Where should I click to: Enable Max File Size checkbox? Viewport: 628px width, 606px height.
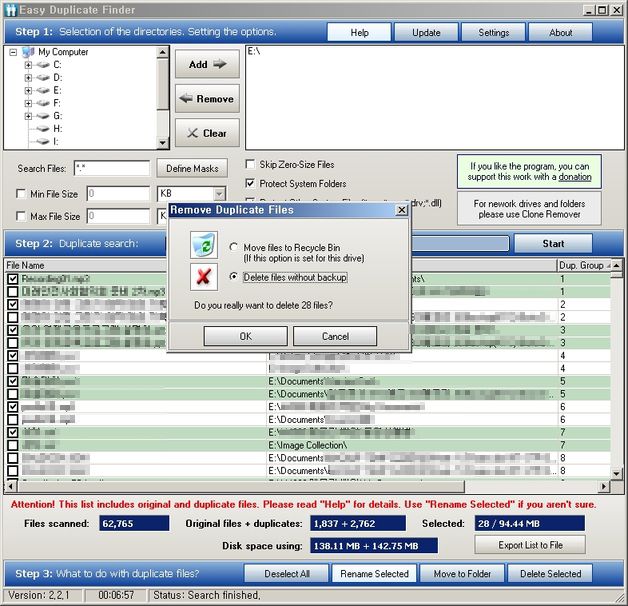click(x=20, y=216)
